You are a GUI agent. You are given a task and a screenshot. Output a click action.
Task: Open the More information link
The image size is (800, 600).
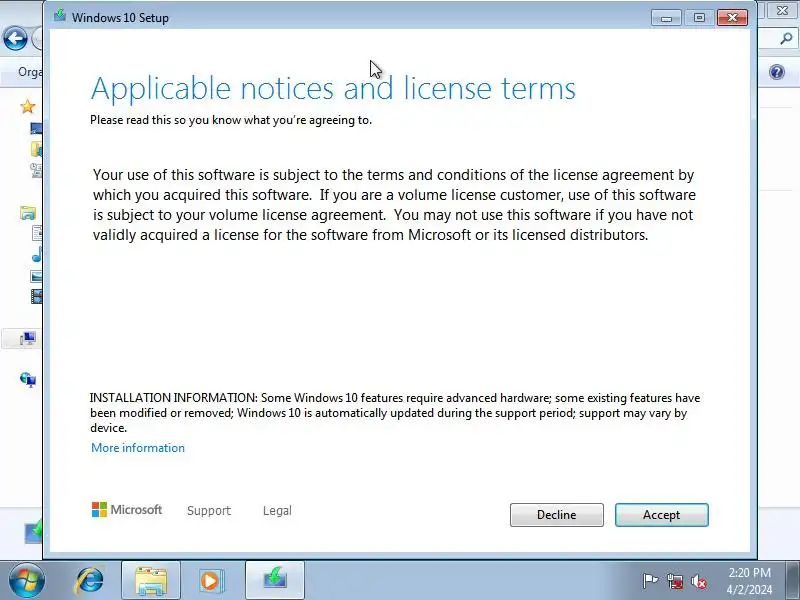pos(138,448)
